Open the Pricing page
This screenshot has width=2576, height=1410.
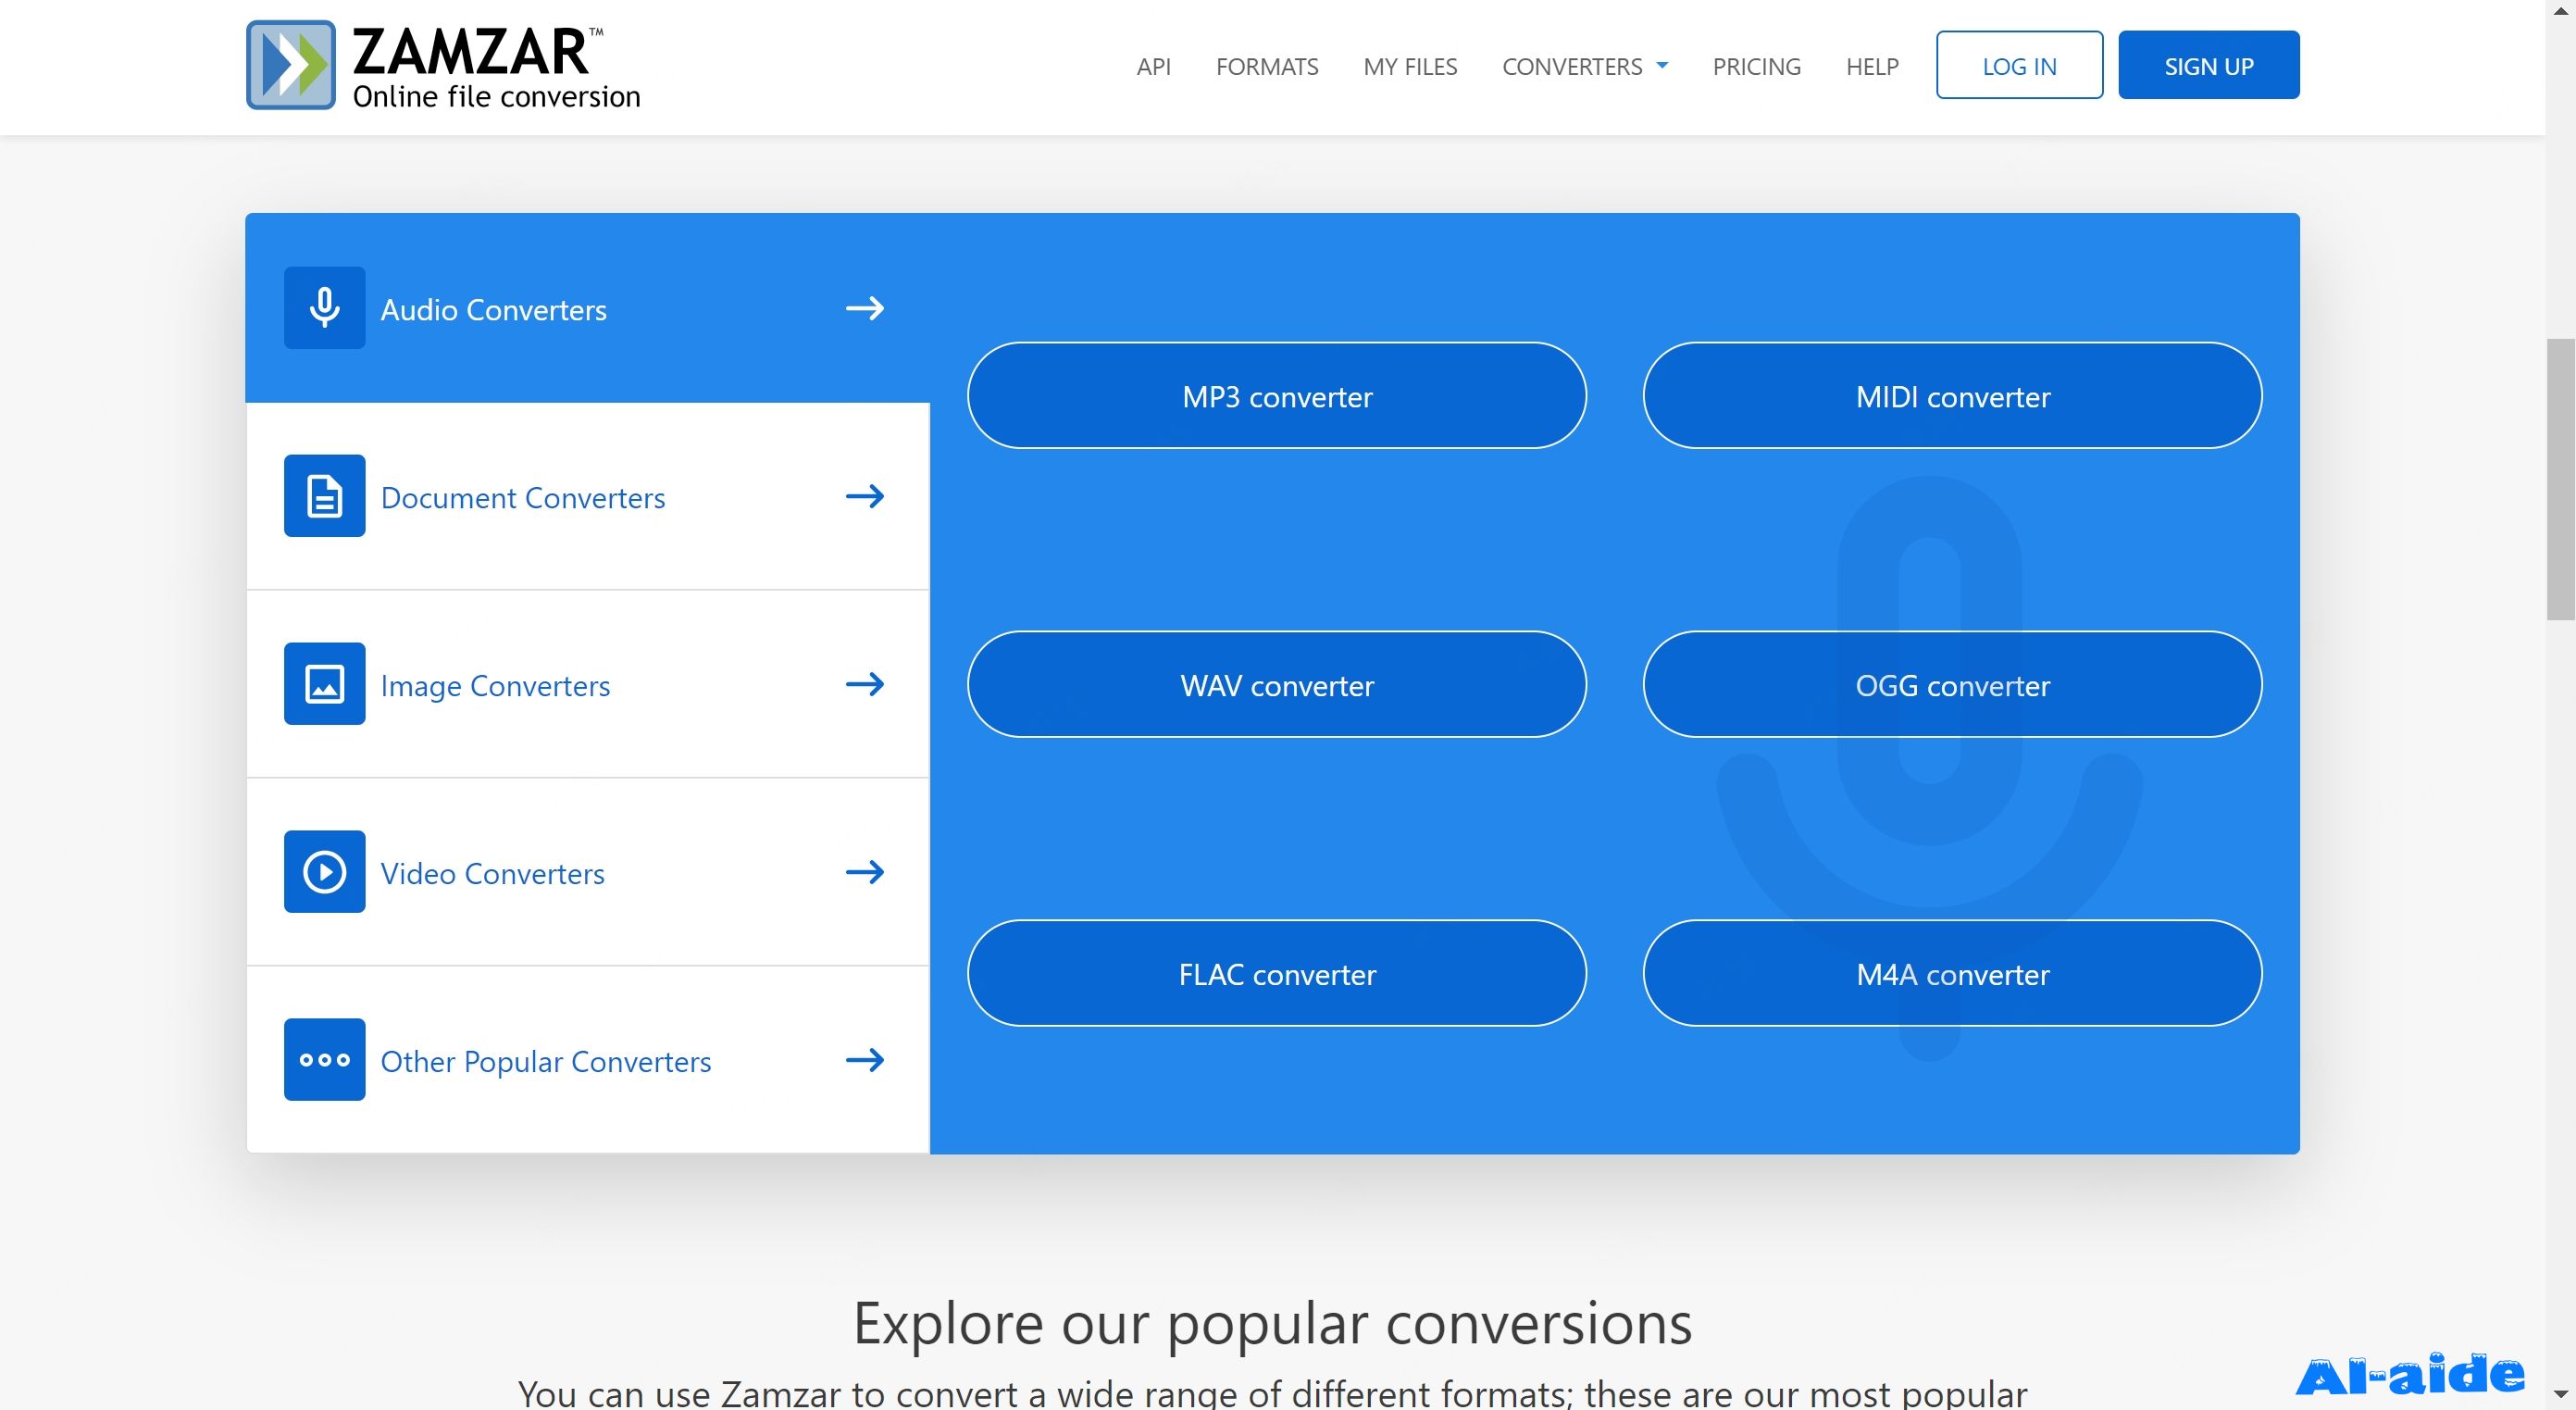[1756, 66]
